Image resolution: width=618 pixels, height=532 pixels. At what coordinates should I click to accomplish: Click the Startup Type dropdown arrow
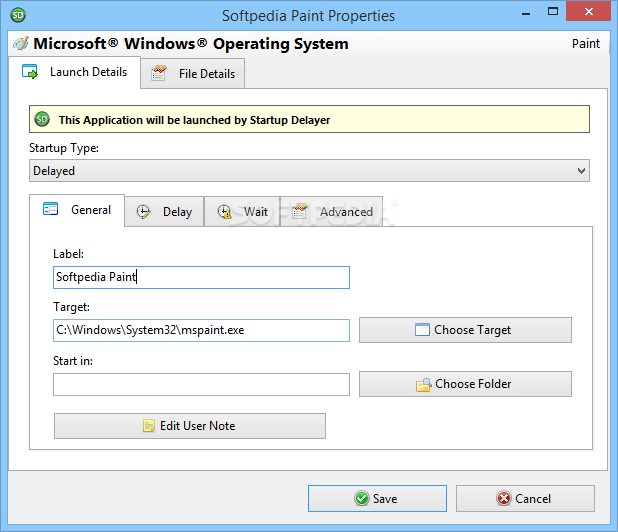[581, 171]
